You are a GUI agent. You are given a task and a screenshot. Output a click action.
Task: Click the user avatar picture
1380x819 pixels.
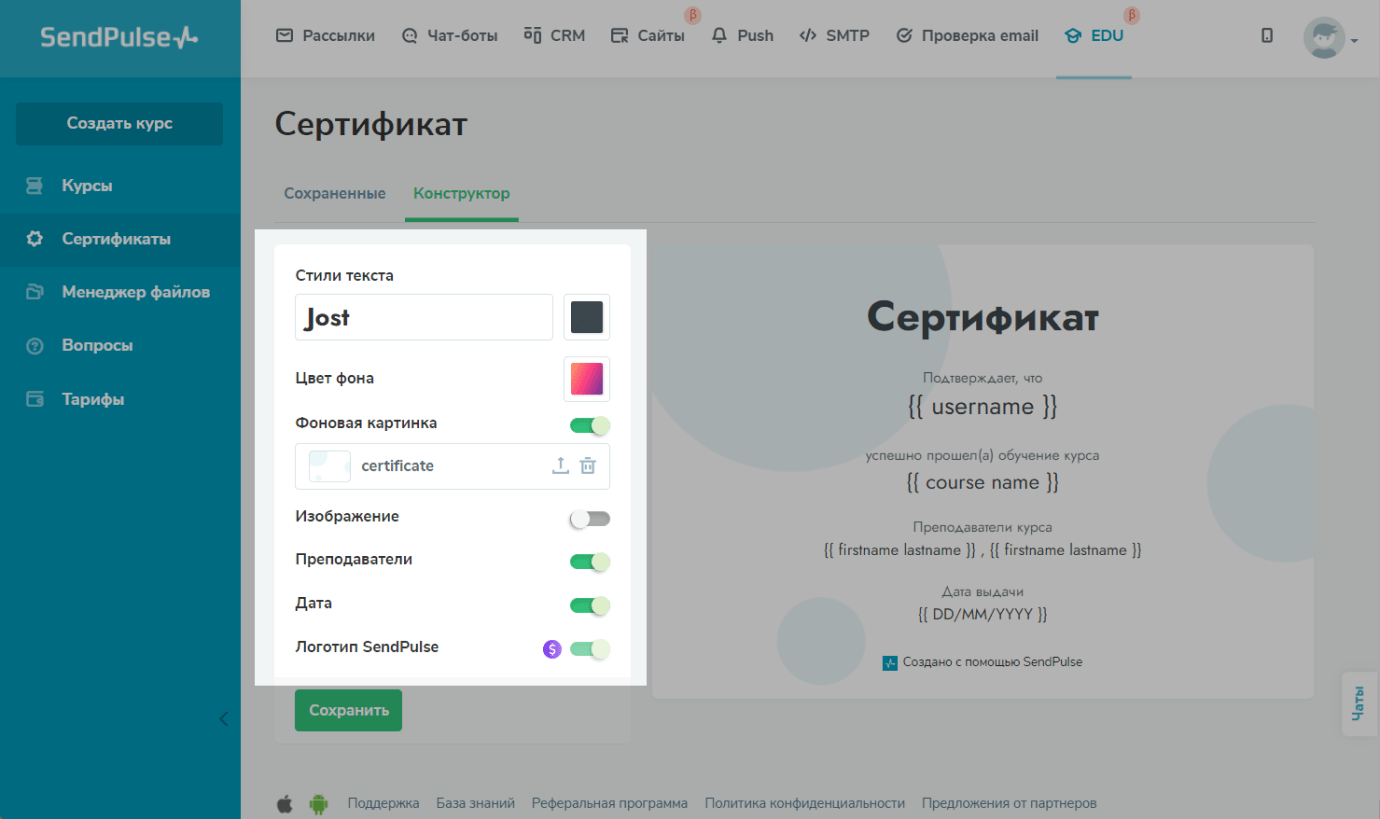point(1324,38)
